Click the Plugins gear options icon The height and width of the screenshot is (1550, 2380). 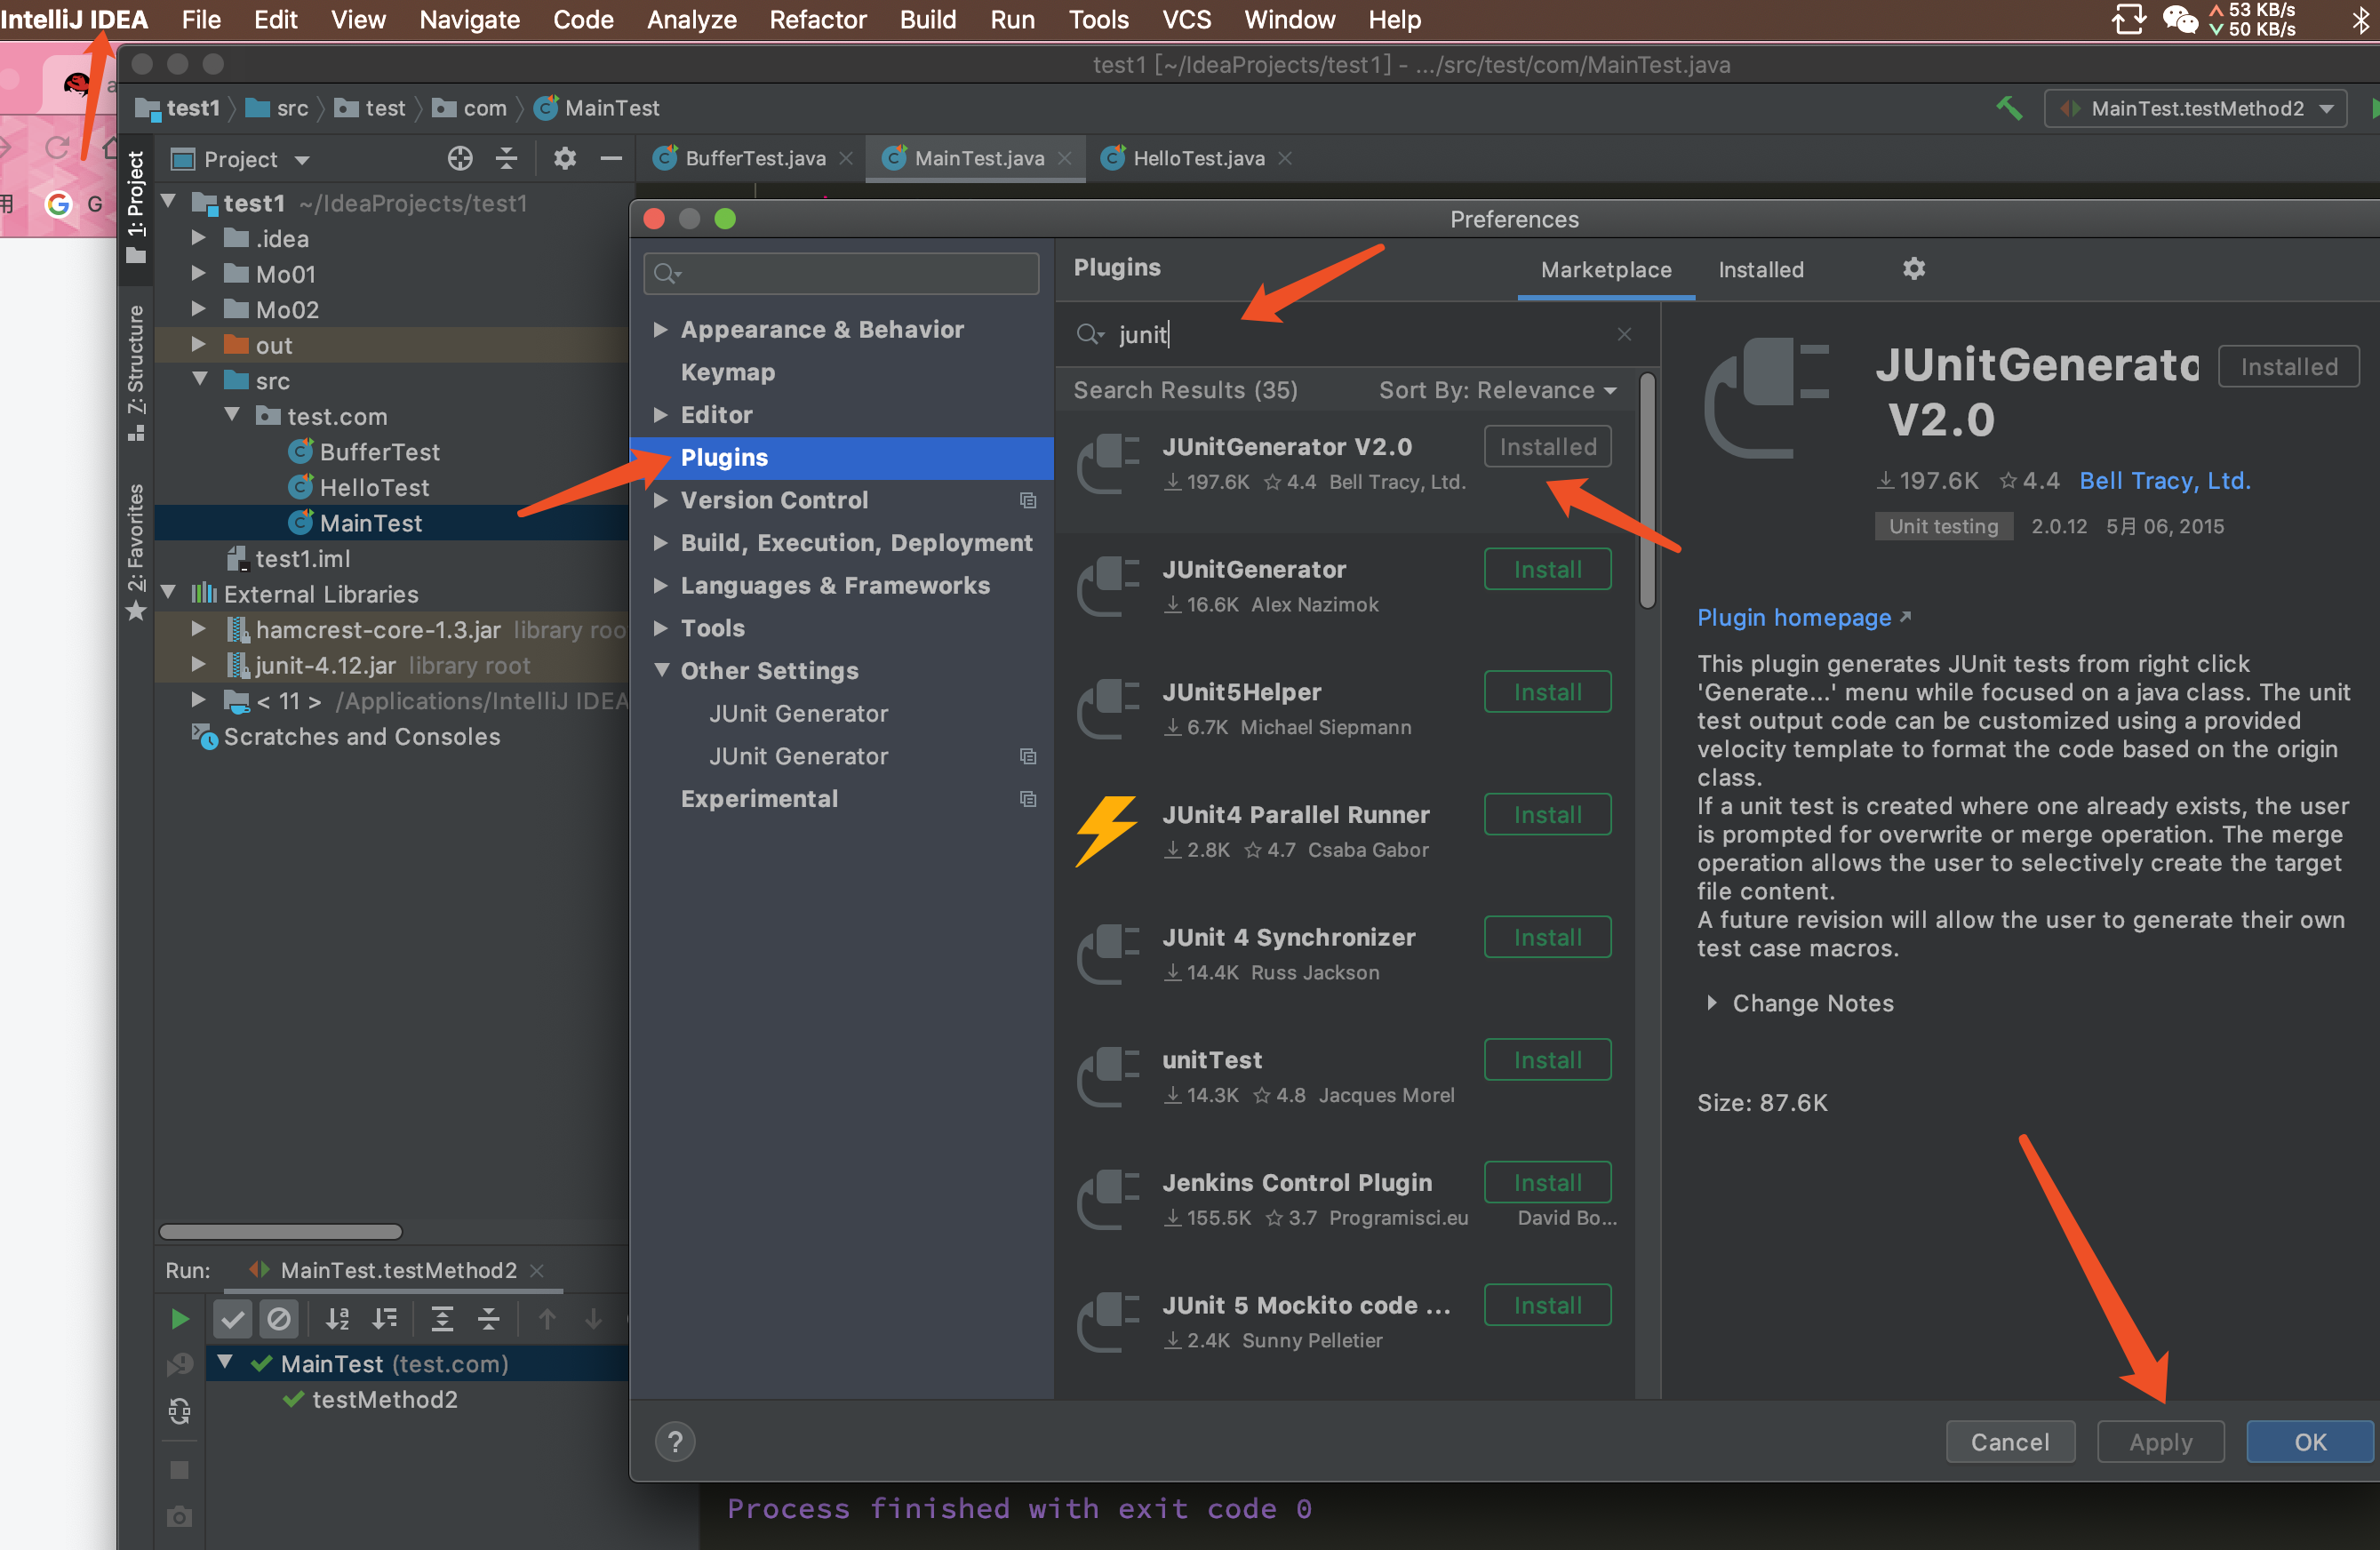pyautogui.click(x=1913, y=269)
